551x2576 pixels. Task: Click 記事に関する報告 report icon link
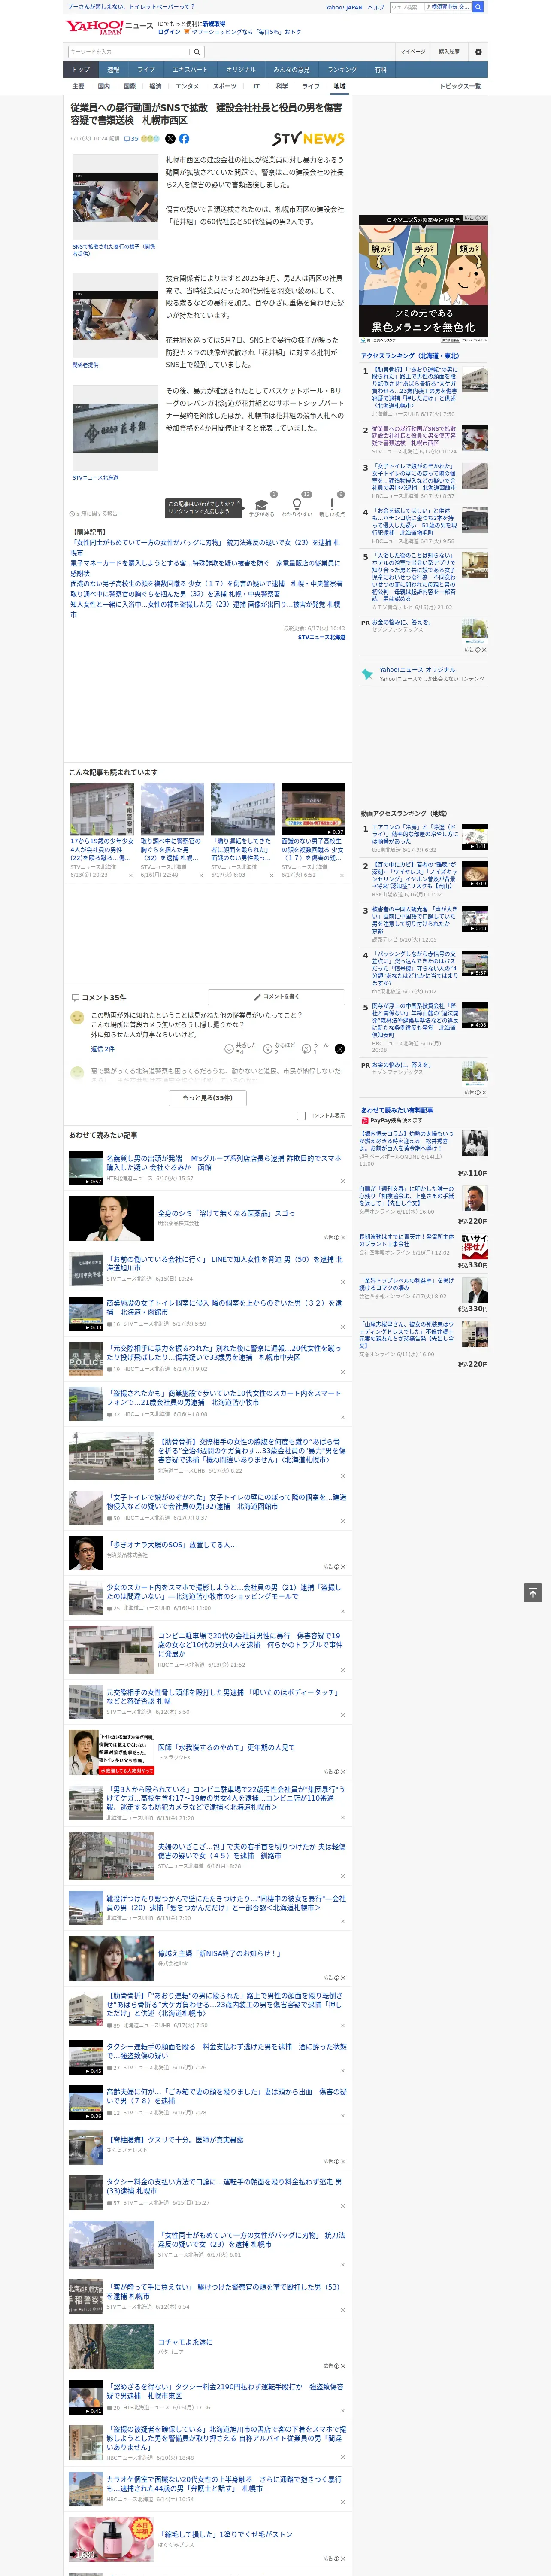94,514
